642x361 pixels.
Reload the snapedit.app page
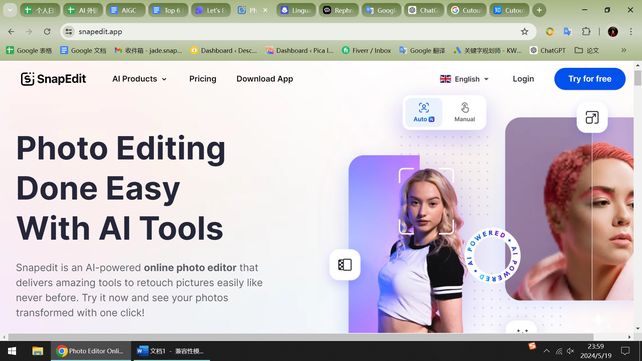click(47, 32)
